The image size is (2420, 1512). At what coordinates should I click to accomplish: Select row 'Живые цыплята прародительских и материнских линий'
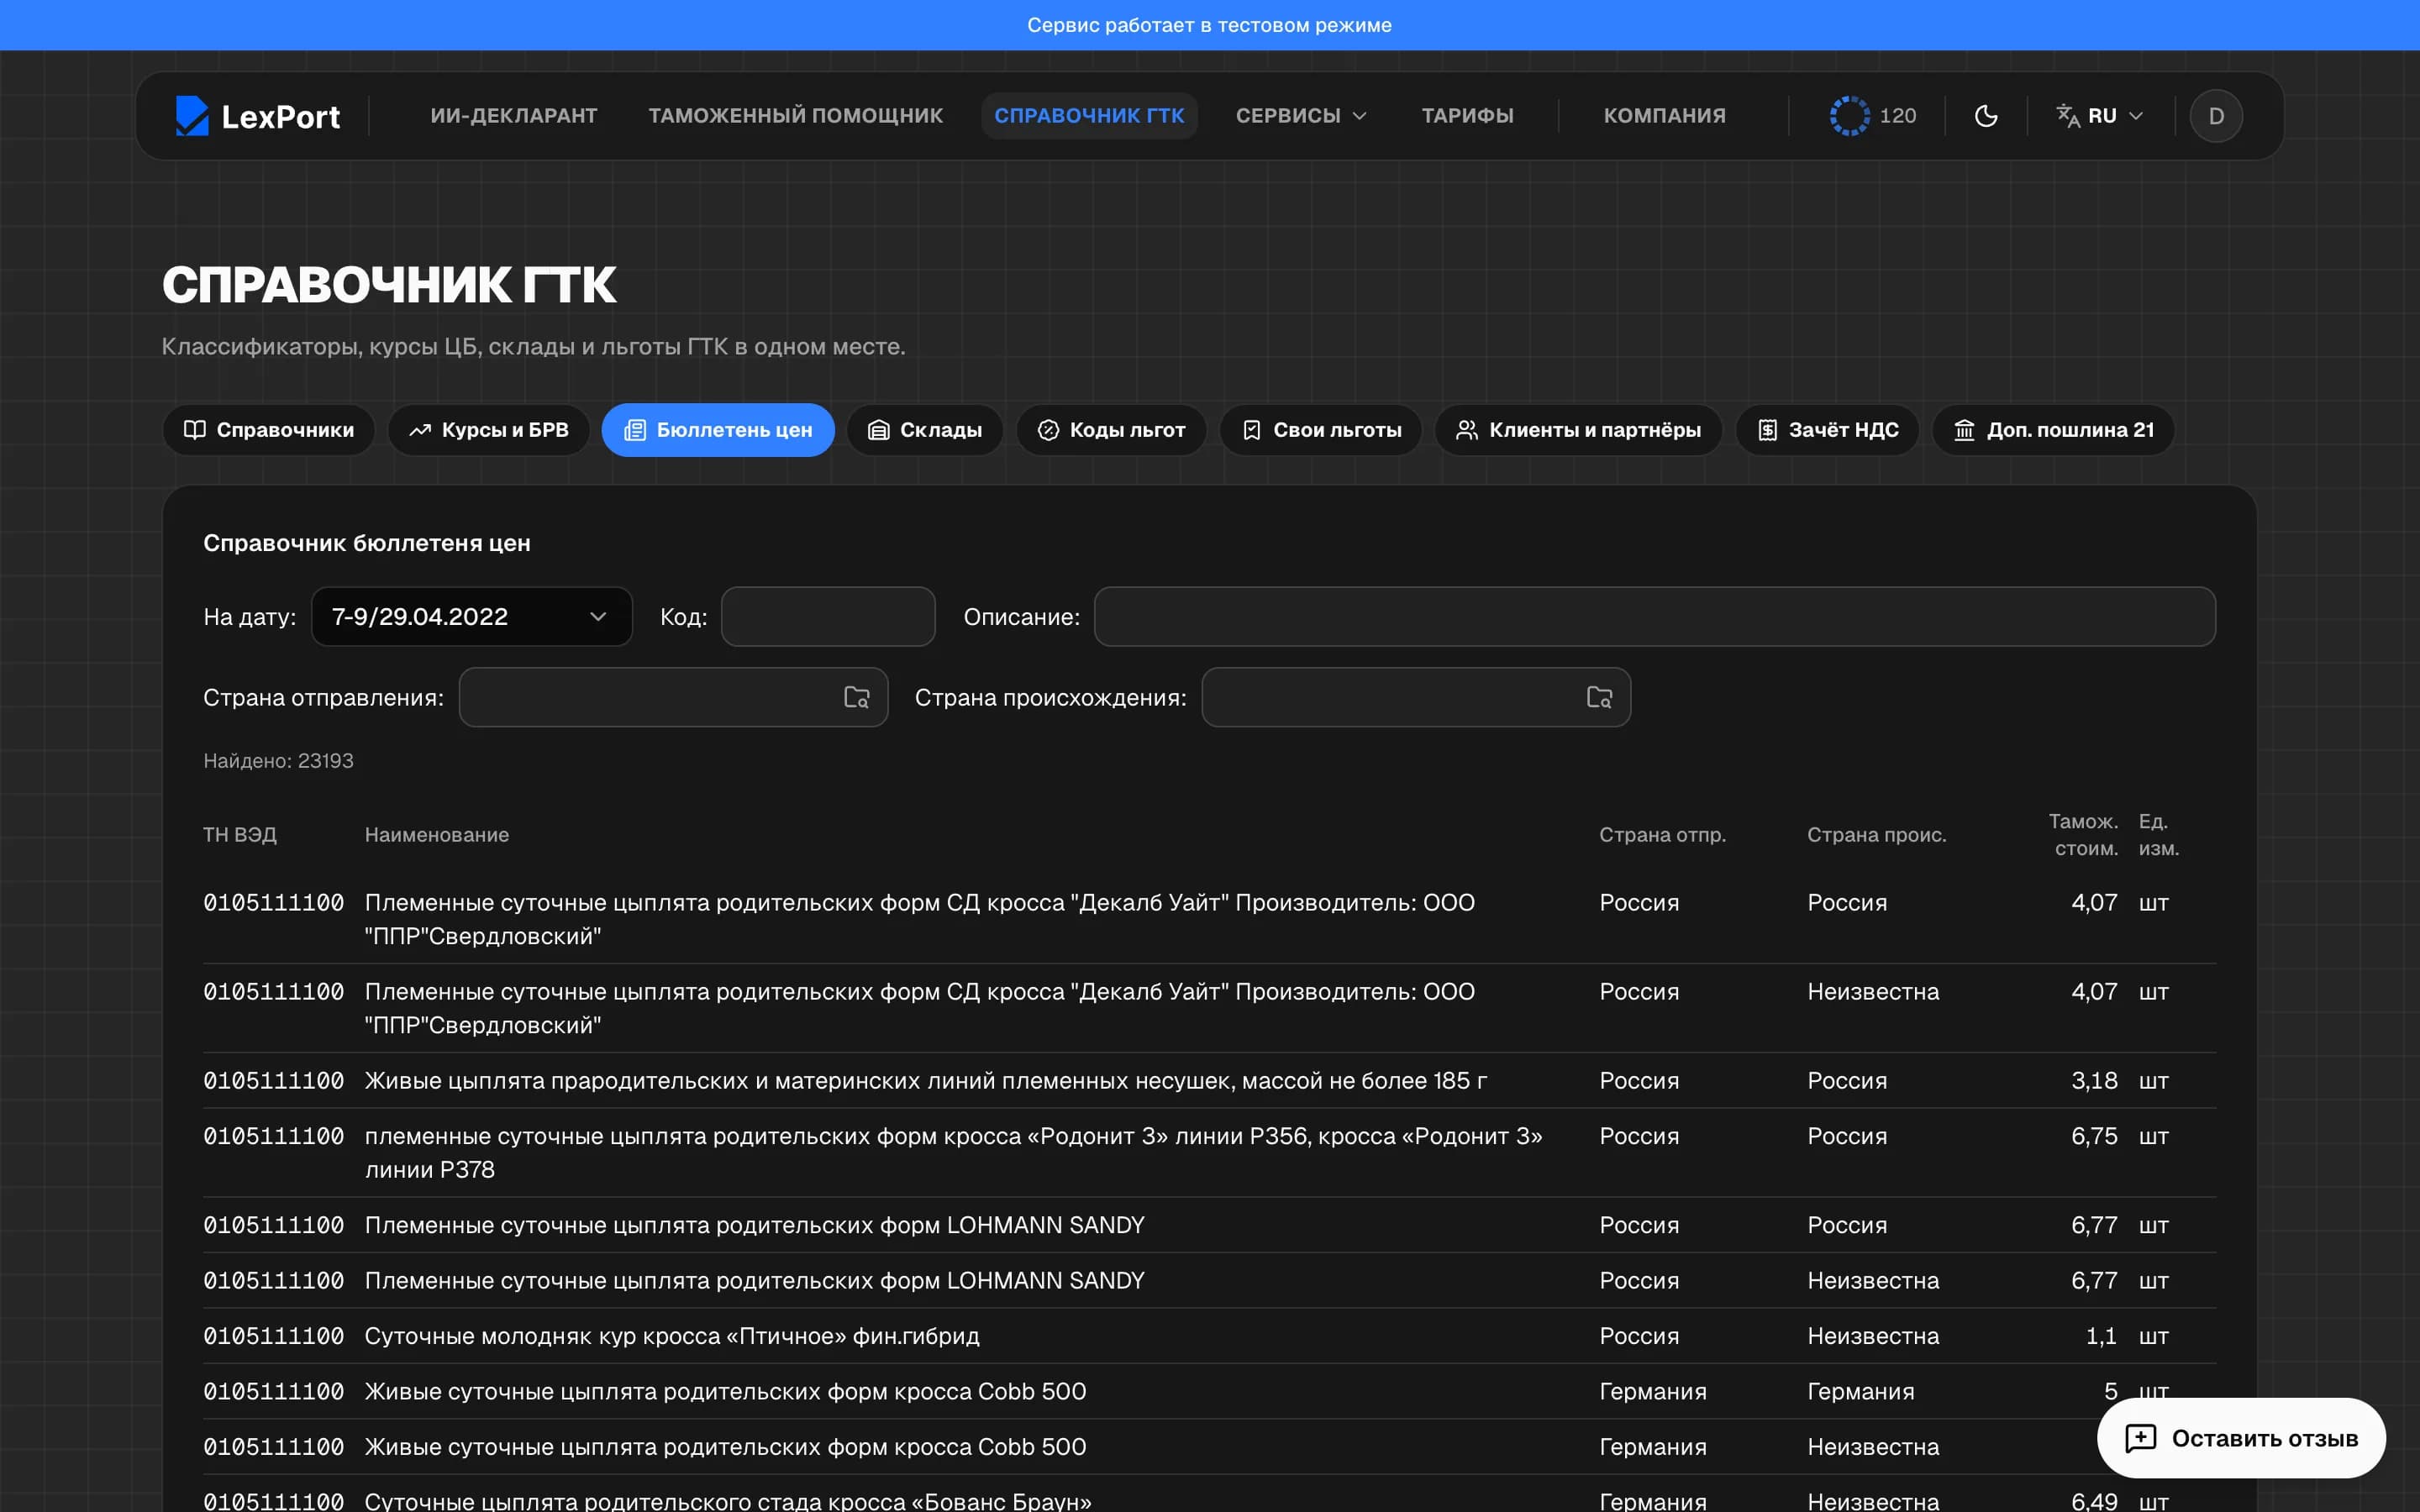1209,1080
